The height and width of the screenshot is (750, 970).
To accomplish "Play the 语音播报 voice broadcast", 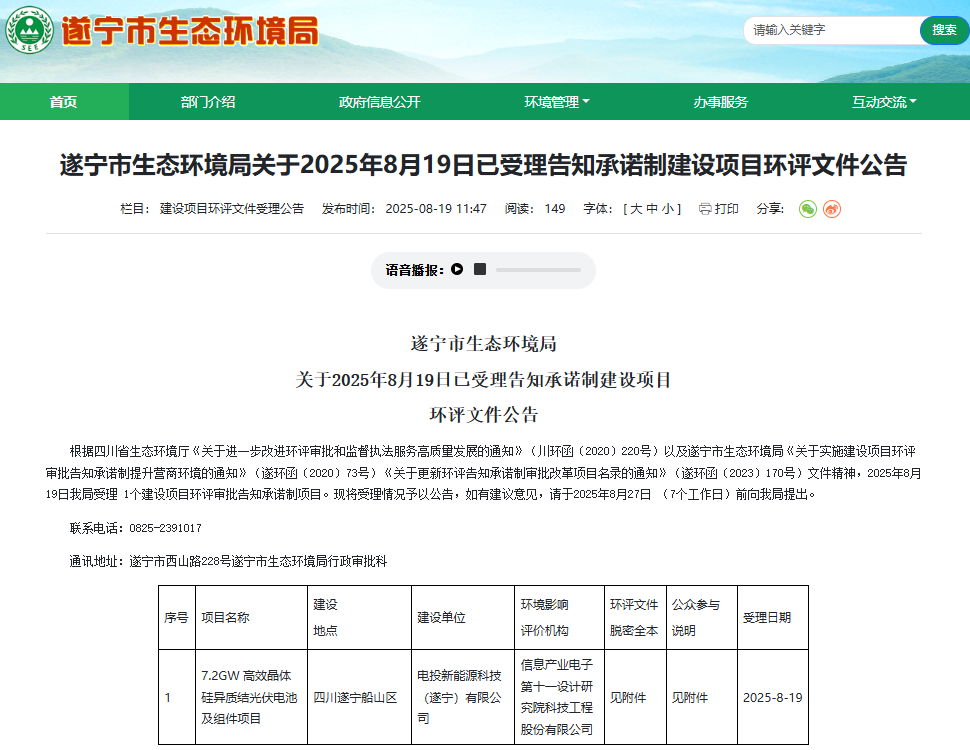I will pos(457,269).
